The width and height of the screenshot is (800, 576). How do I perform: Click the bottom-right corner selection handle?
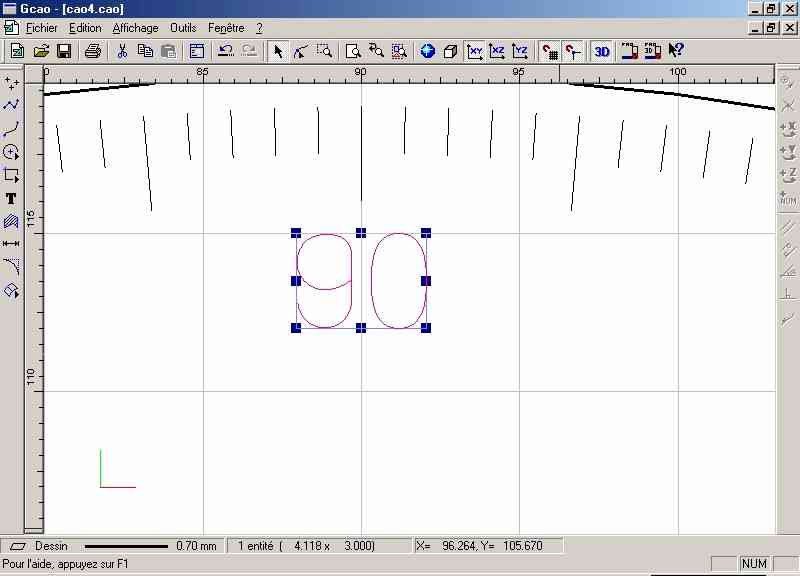click(x=426, y=328)
